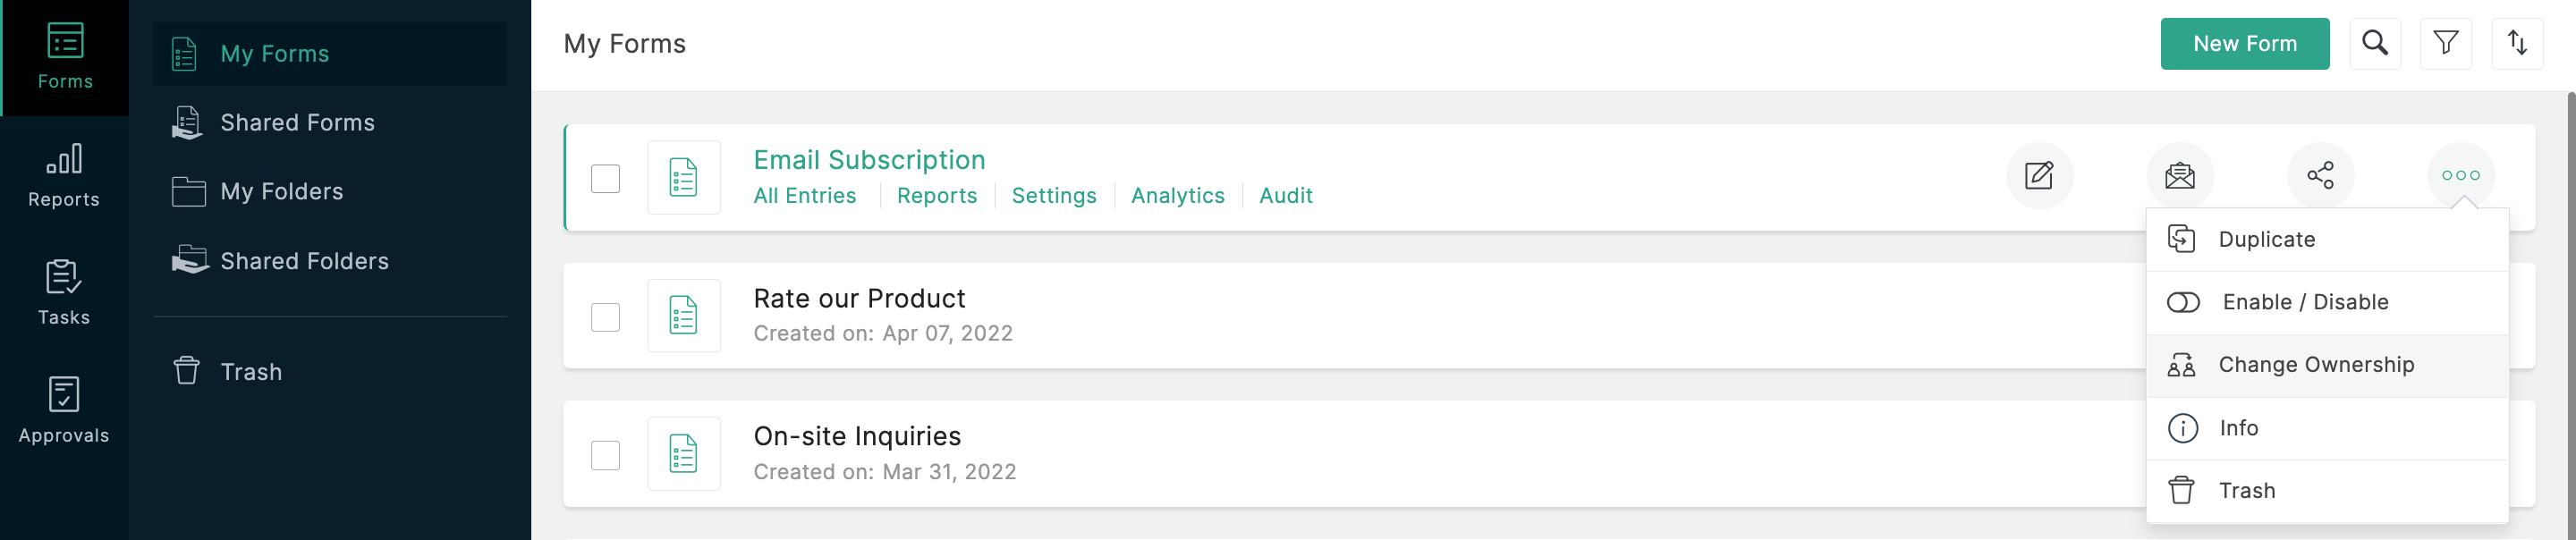Select the Rate our Product checkbox

(605, 317)
